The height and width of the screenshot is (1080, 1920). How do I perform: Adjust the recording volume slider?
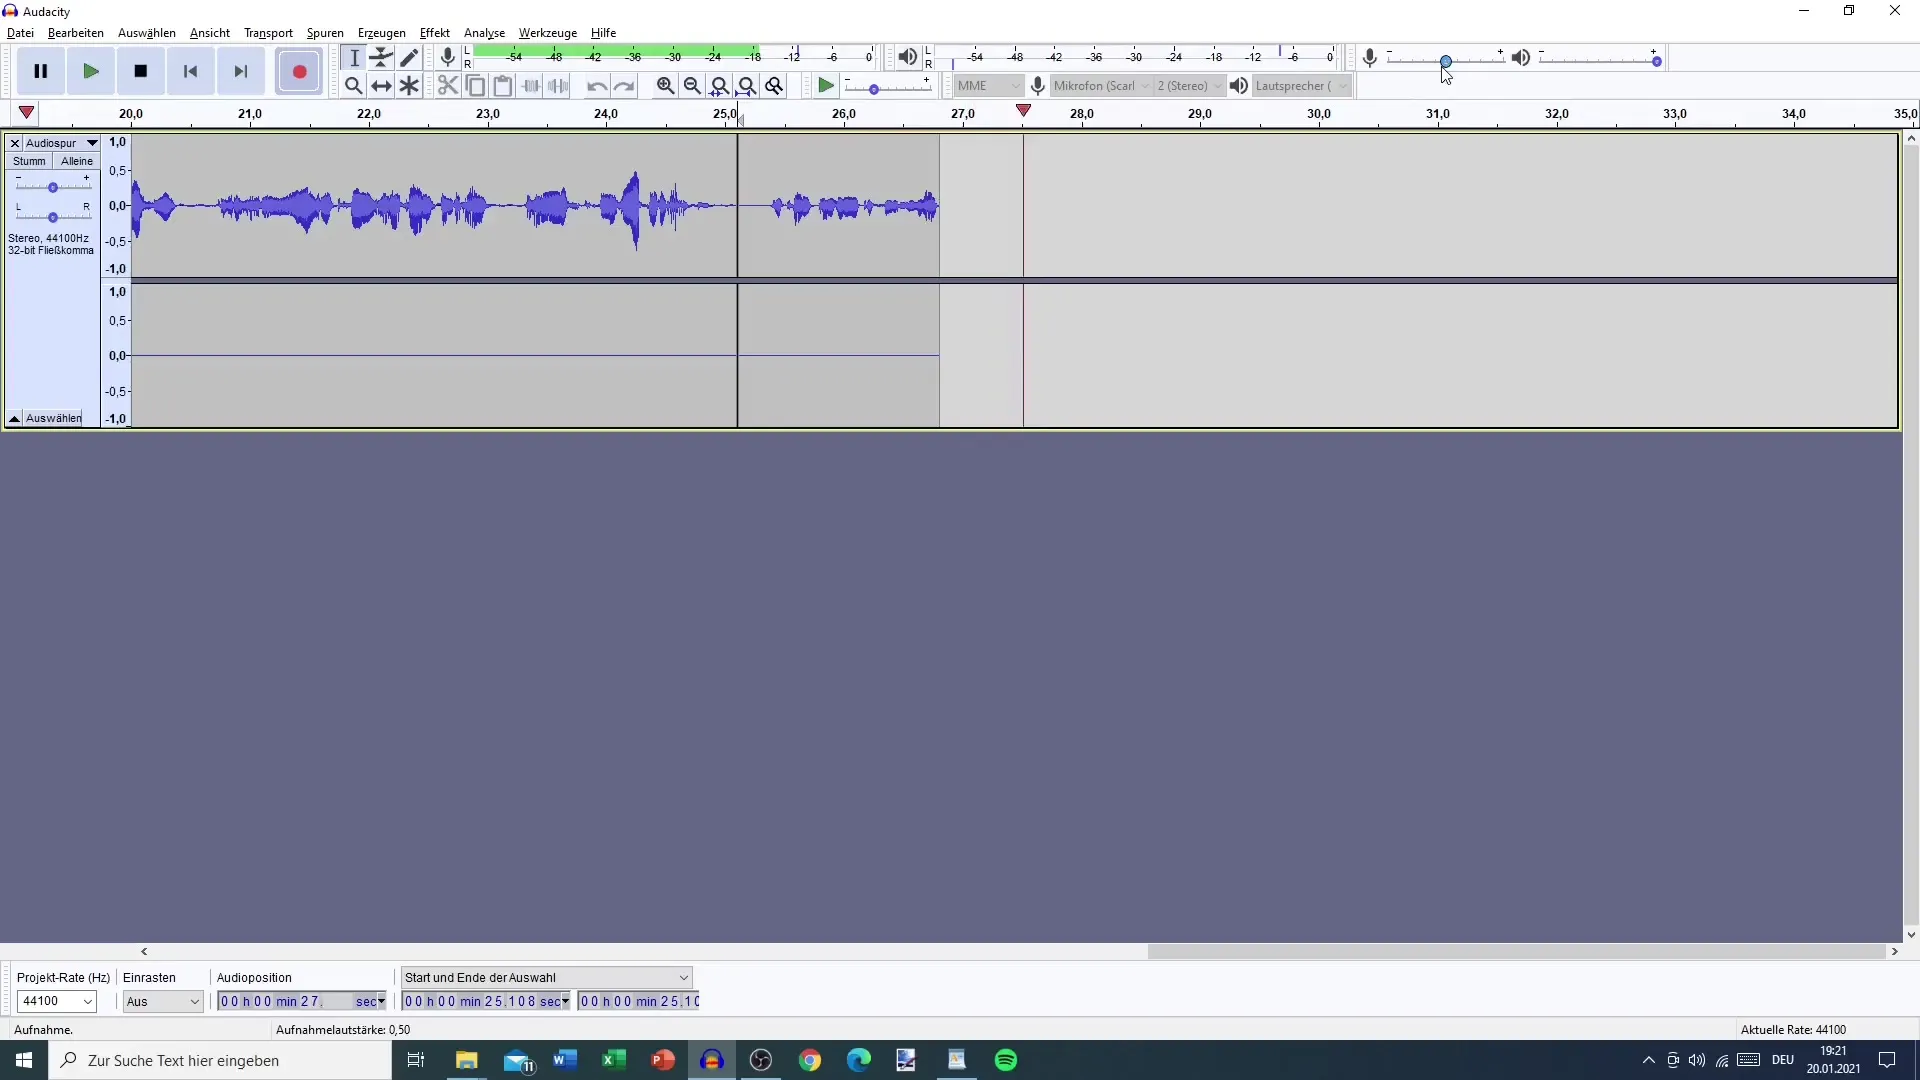(1446, 60)
